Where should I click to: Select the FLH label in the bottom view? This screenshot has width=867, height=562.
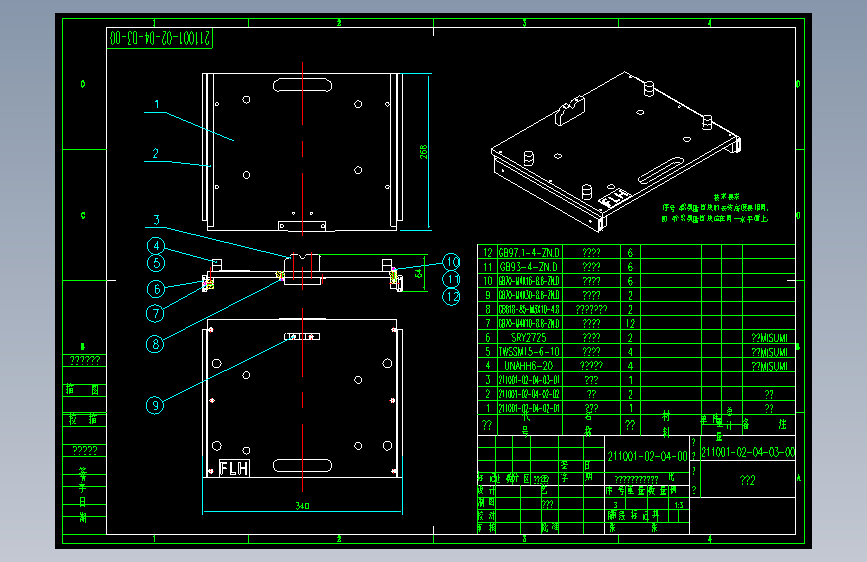[234, 468]
